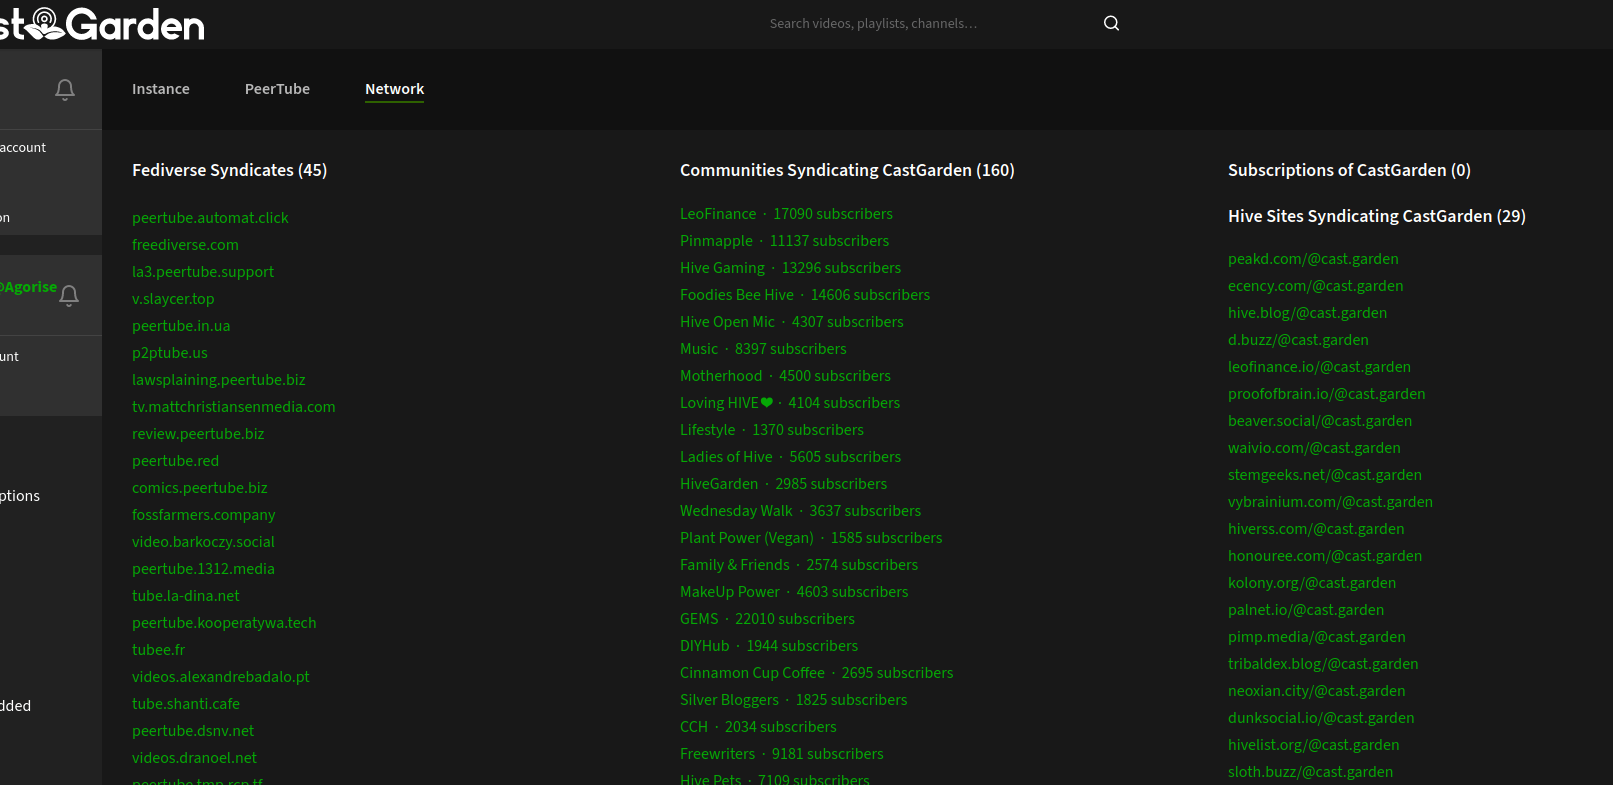Select the Network tab
The height and width of the screenshot is (785, 1613).
394,89
